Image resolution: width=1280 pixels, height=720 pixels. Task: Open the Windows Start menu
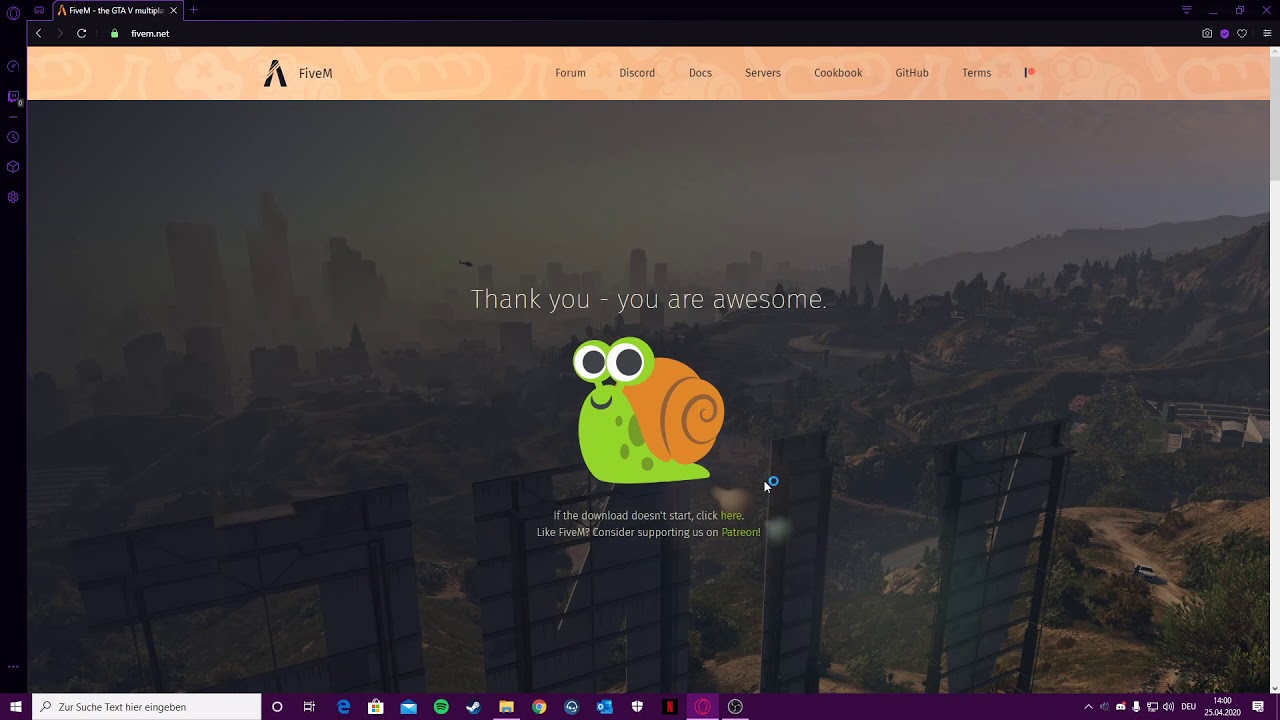point(15,707)
